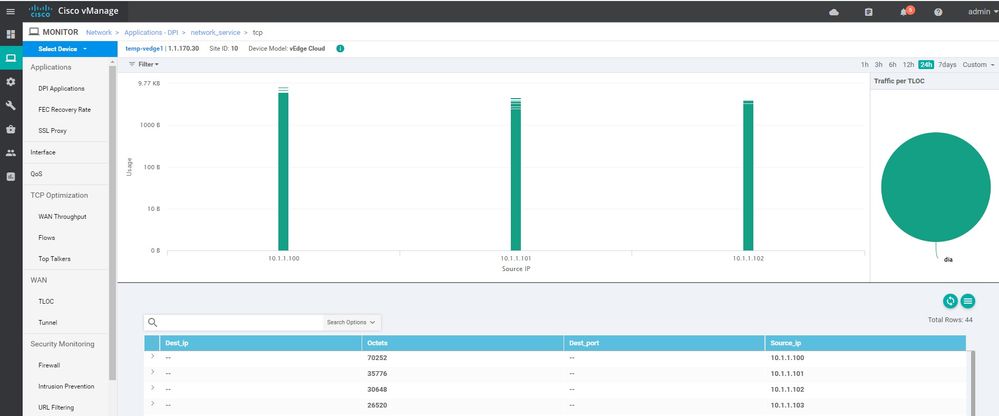Open DPI Applications in sidebar

point(61,89)
